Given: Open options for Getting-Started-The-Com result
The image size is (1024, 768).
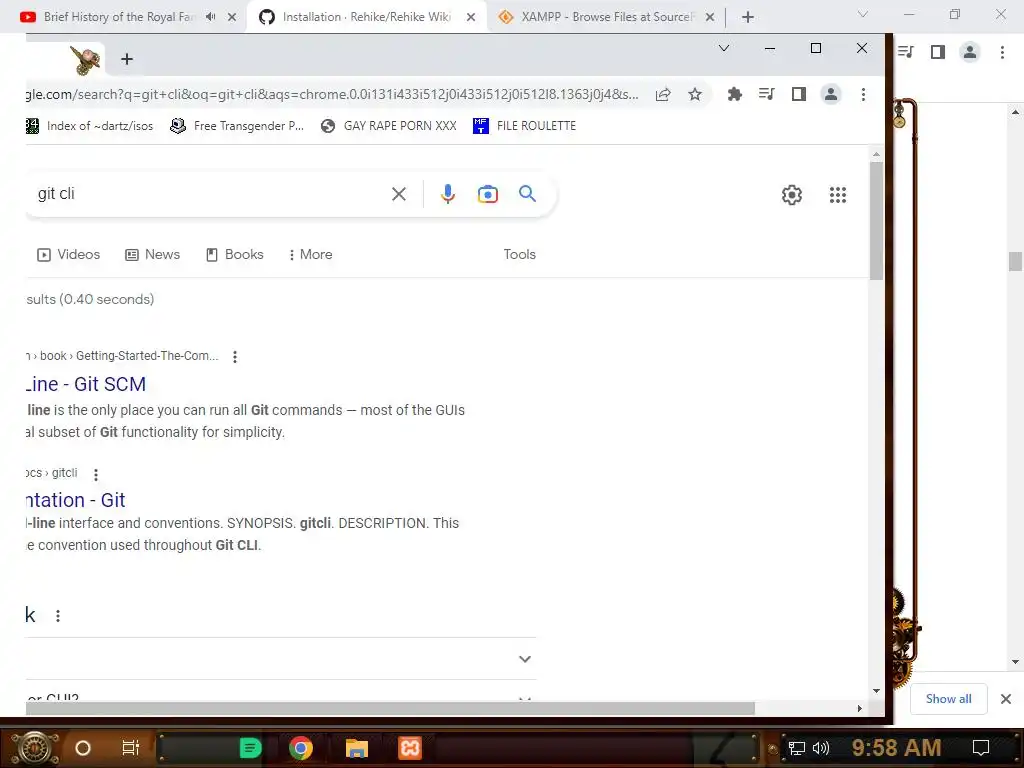Looking at the screenshot, I should tap(234, 357).
